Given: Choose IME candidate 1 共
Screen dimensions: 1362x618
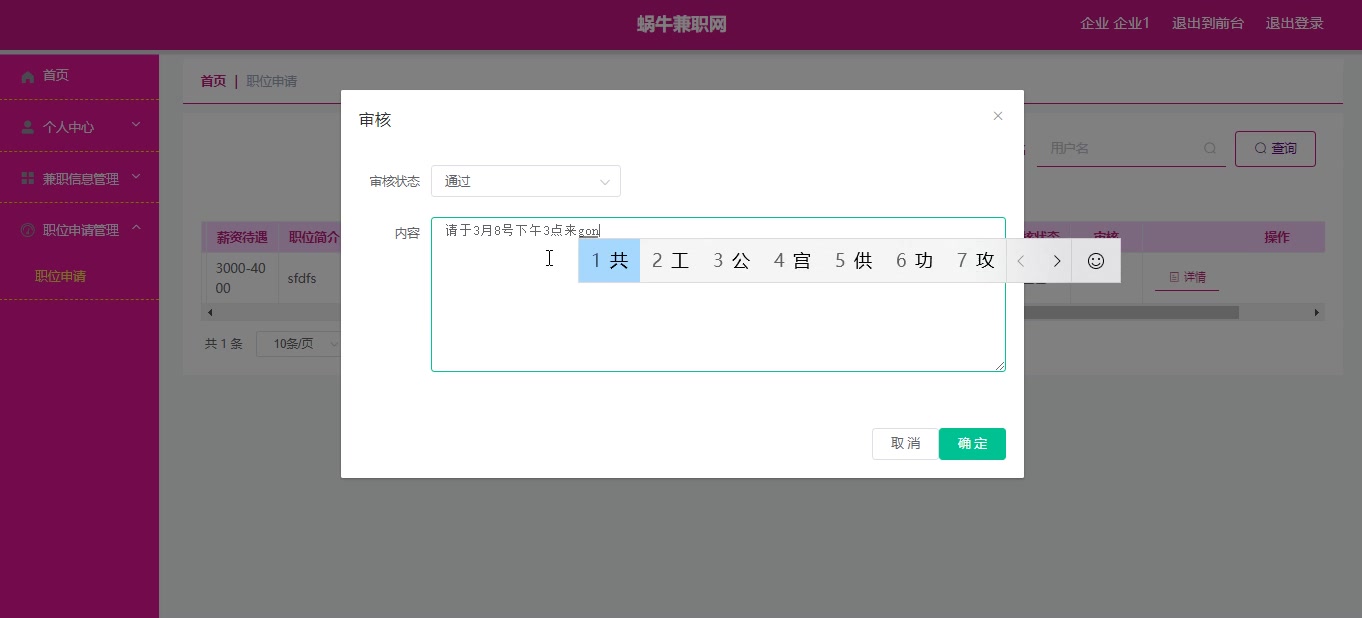Looking at the screenshot, I should coord(609,261).
